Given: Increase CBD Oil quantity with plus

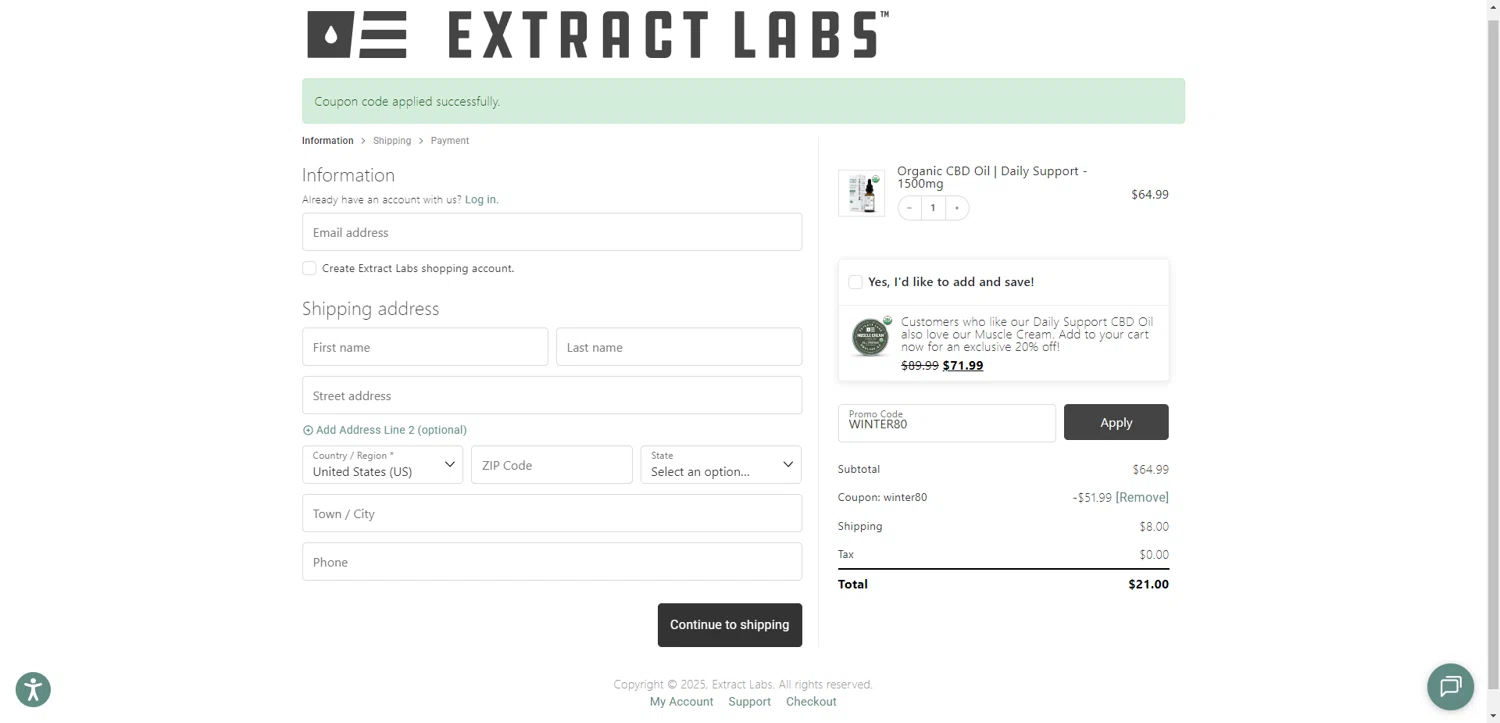Looking at the screenshot, I should [957, 208].
